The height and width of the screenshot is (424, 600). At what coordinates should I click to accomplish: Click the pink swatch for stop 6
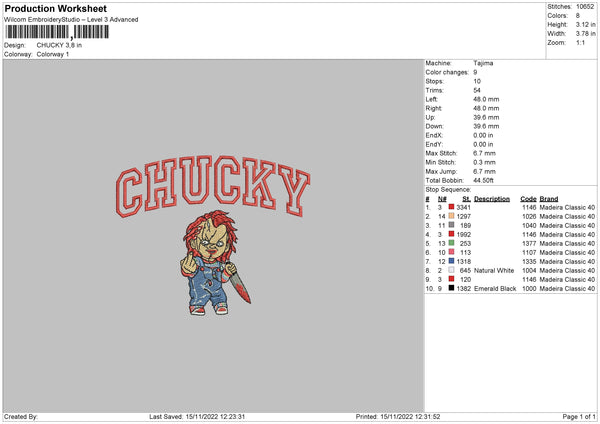tap(452, 252)
